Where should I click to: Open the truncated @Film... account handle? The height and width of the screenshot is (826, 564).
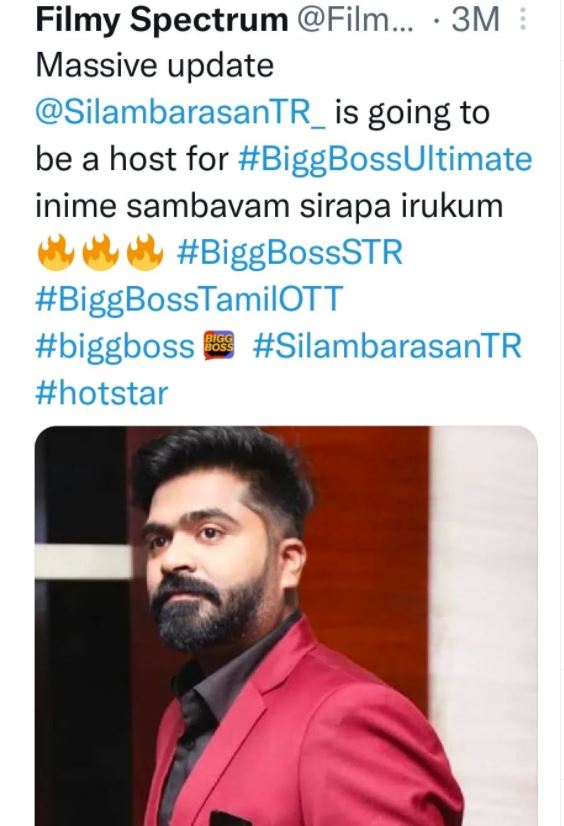(356, 19)
